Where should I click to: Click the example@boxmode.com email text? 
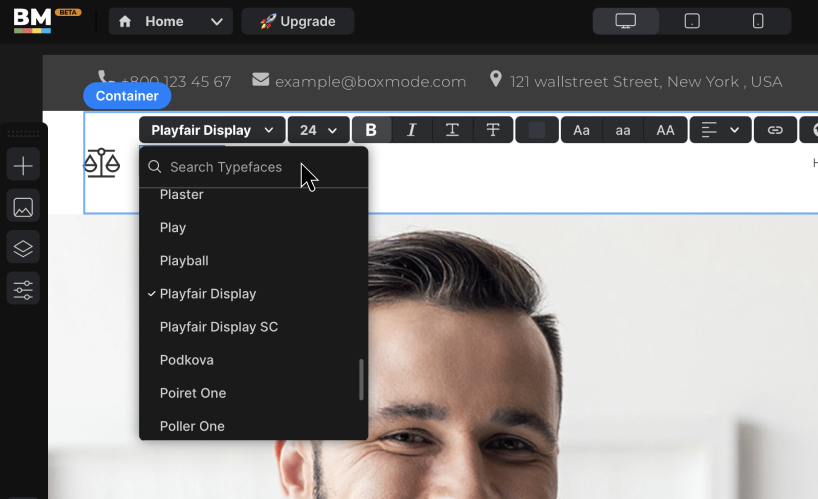pos(370,82)
